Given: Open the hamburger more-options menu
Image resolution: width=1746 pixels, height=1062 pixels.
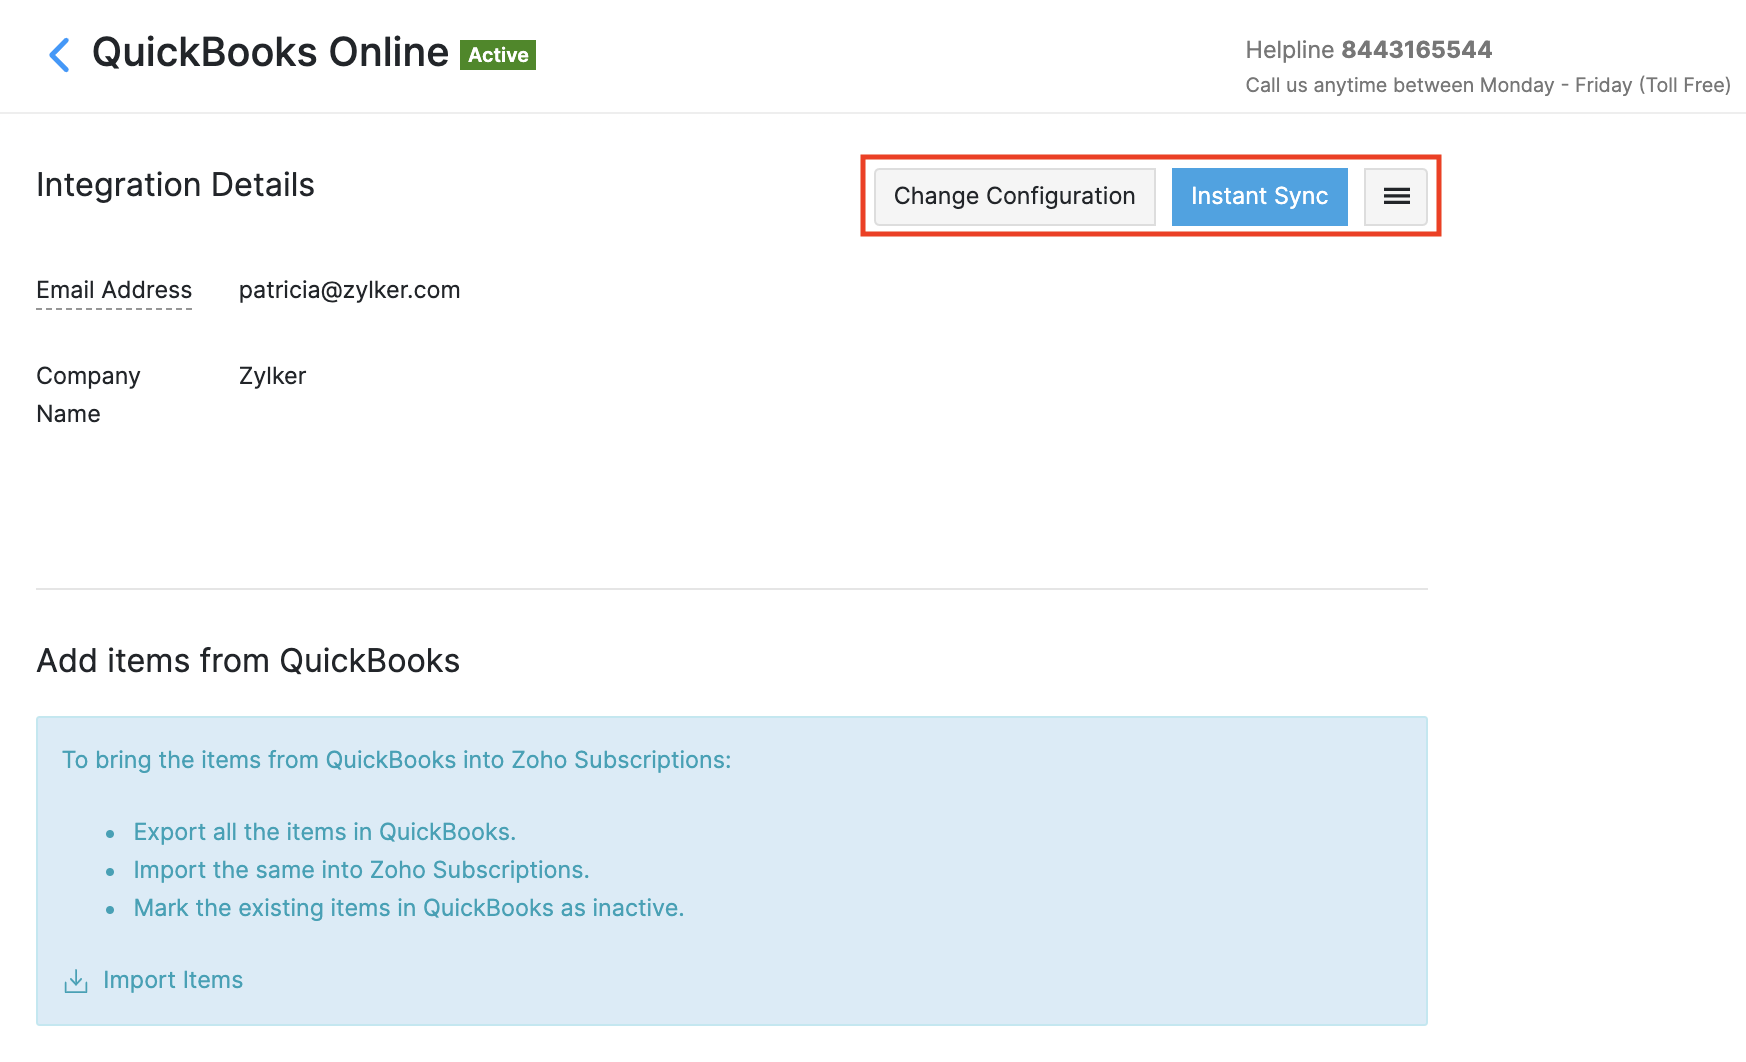Looking at the screenshot, I should click(x=1396, y=197).
